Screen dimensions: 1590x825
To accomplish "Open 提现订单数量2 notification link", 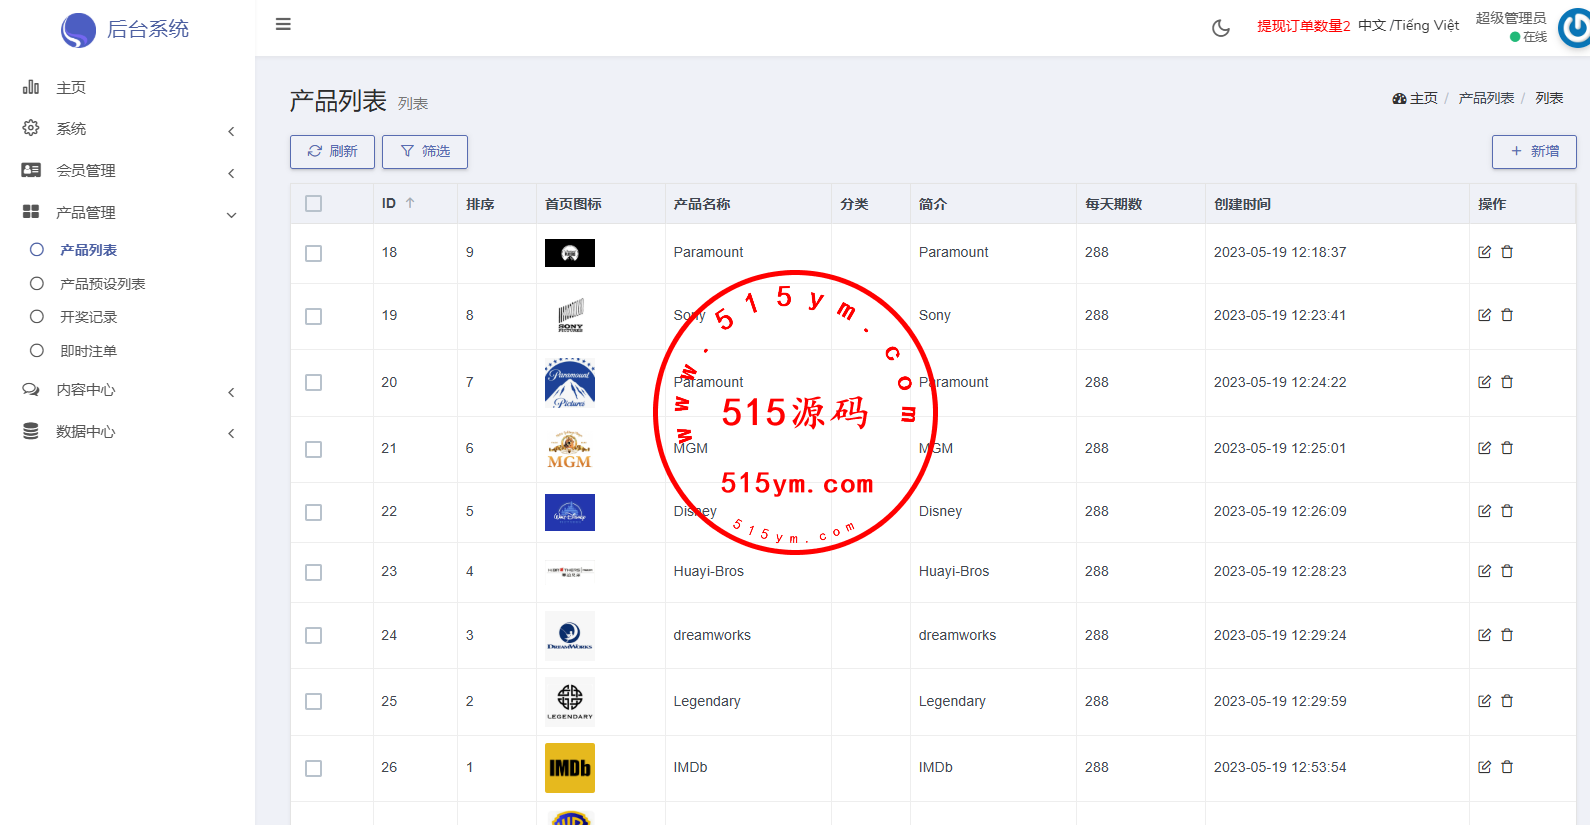I will [x=1304, y=26].
